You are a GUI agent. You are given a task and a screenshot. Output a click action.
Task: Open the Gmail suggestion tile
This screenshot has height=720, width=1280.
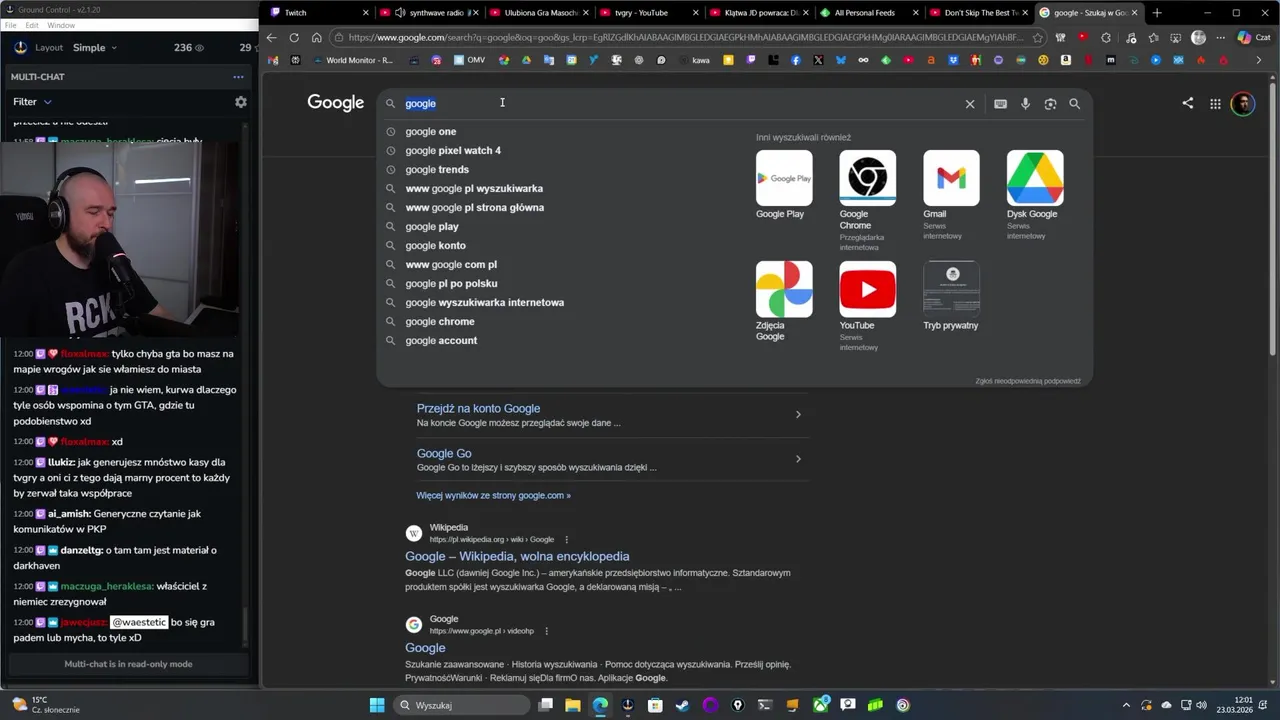pyautogui.click(x=951, y=195)
